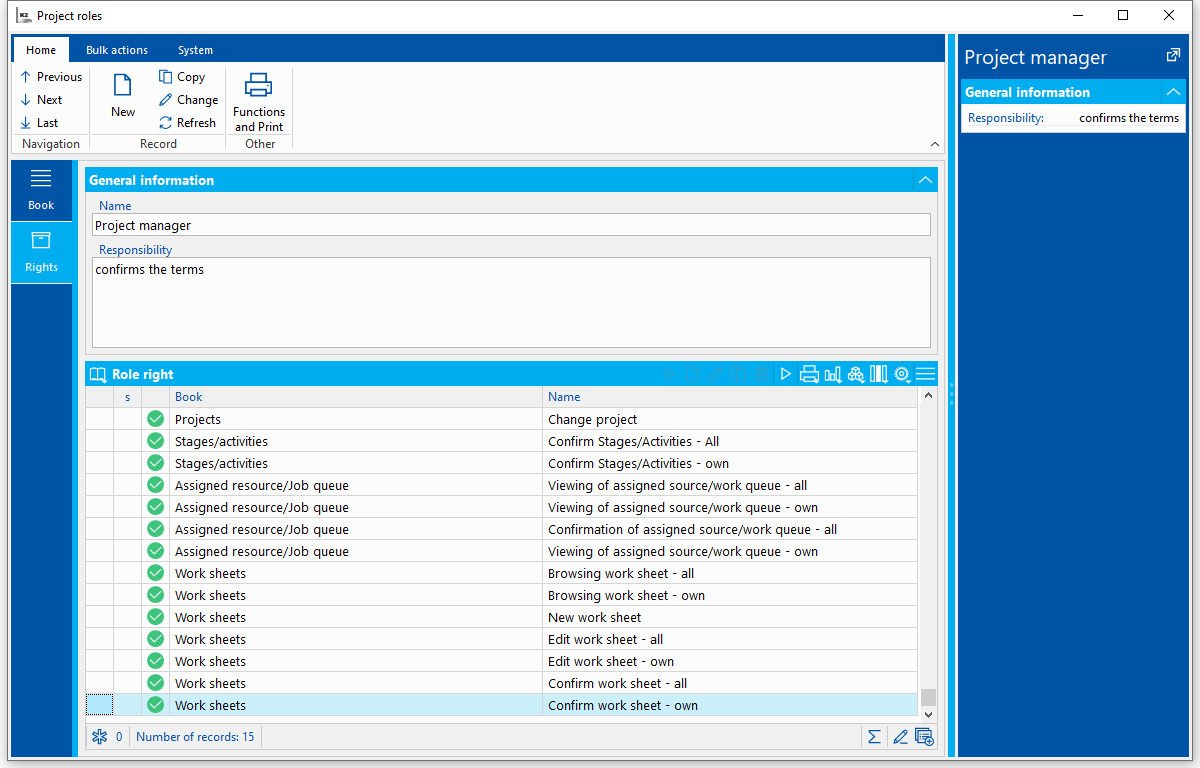Open hamburger menu in Role right toolbar
1200x768 pixels.
[926, 374]
